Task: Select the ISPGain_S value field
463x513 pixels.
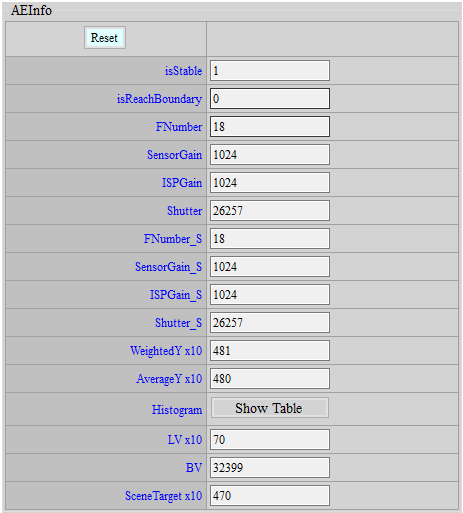Action: point(270,295)
